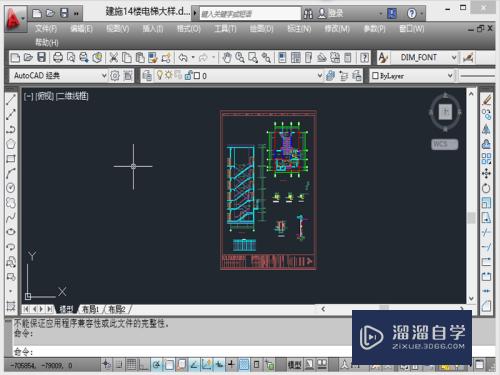Switch to the 布局2 layout tab
Screen dimensions: 500x375
pyautogui.click(x=117, y=309)
